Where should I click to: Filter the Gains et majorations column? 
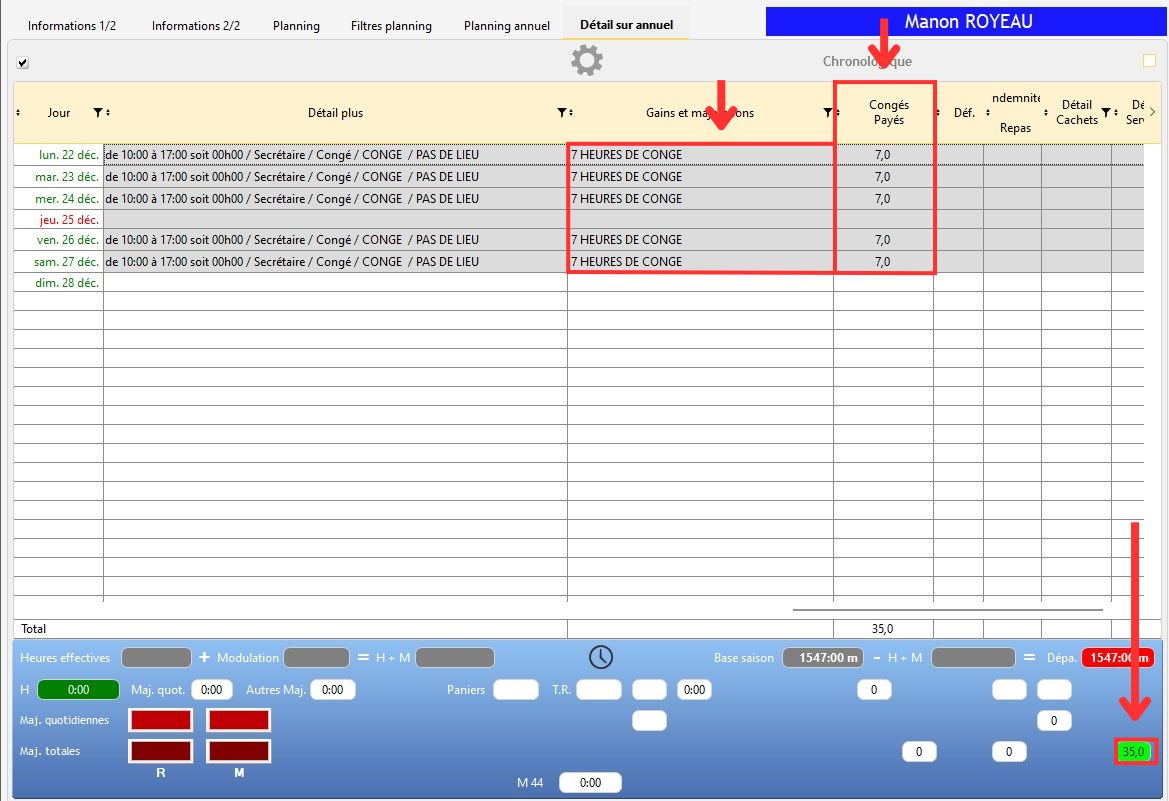point(826,113)
